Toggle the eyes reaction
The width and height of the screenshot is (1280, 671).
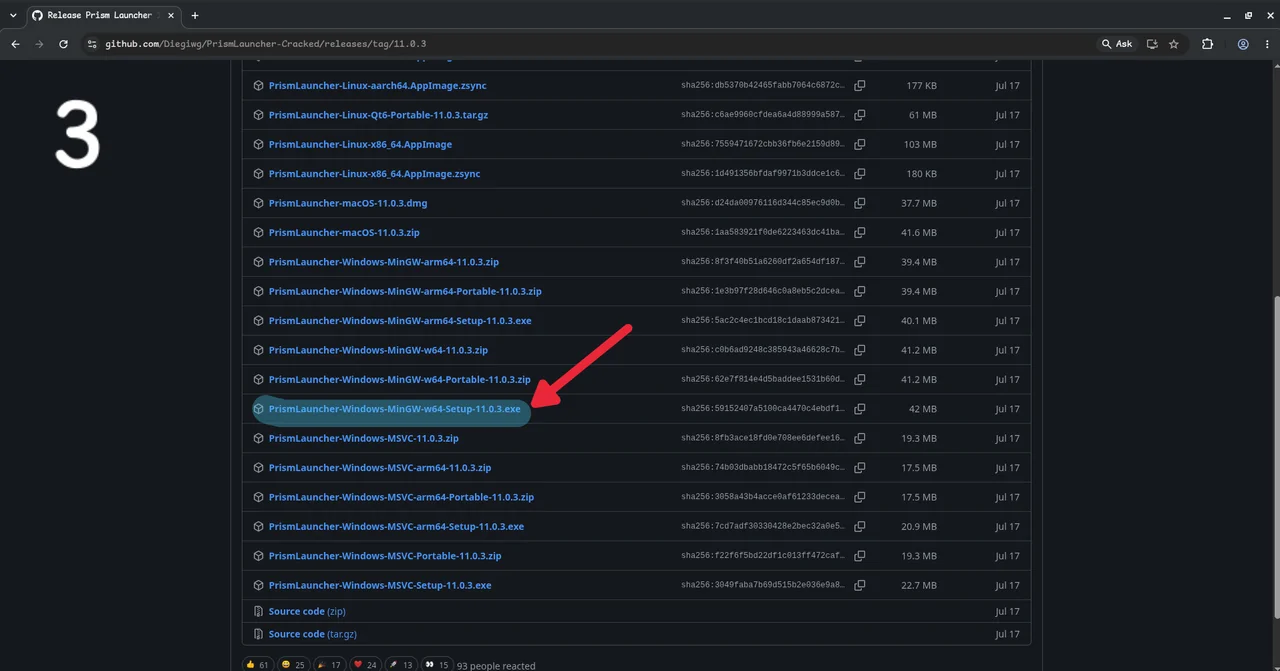point(437,664)
